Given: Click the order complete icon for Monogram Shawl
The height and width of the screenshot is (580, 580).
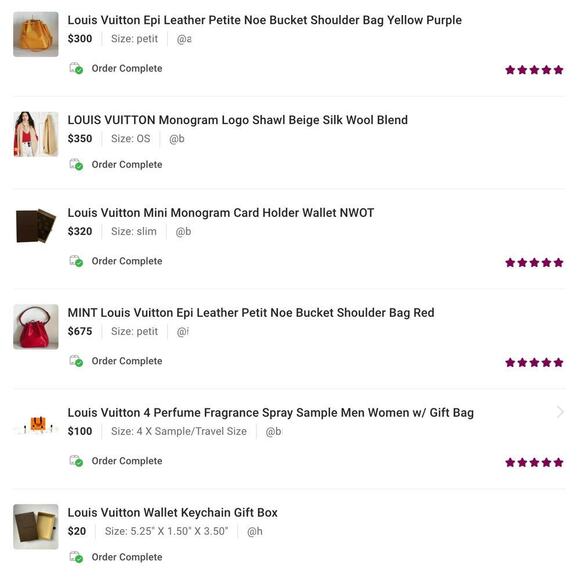Looking at the screenshot, I should coord(76,164).
